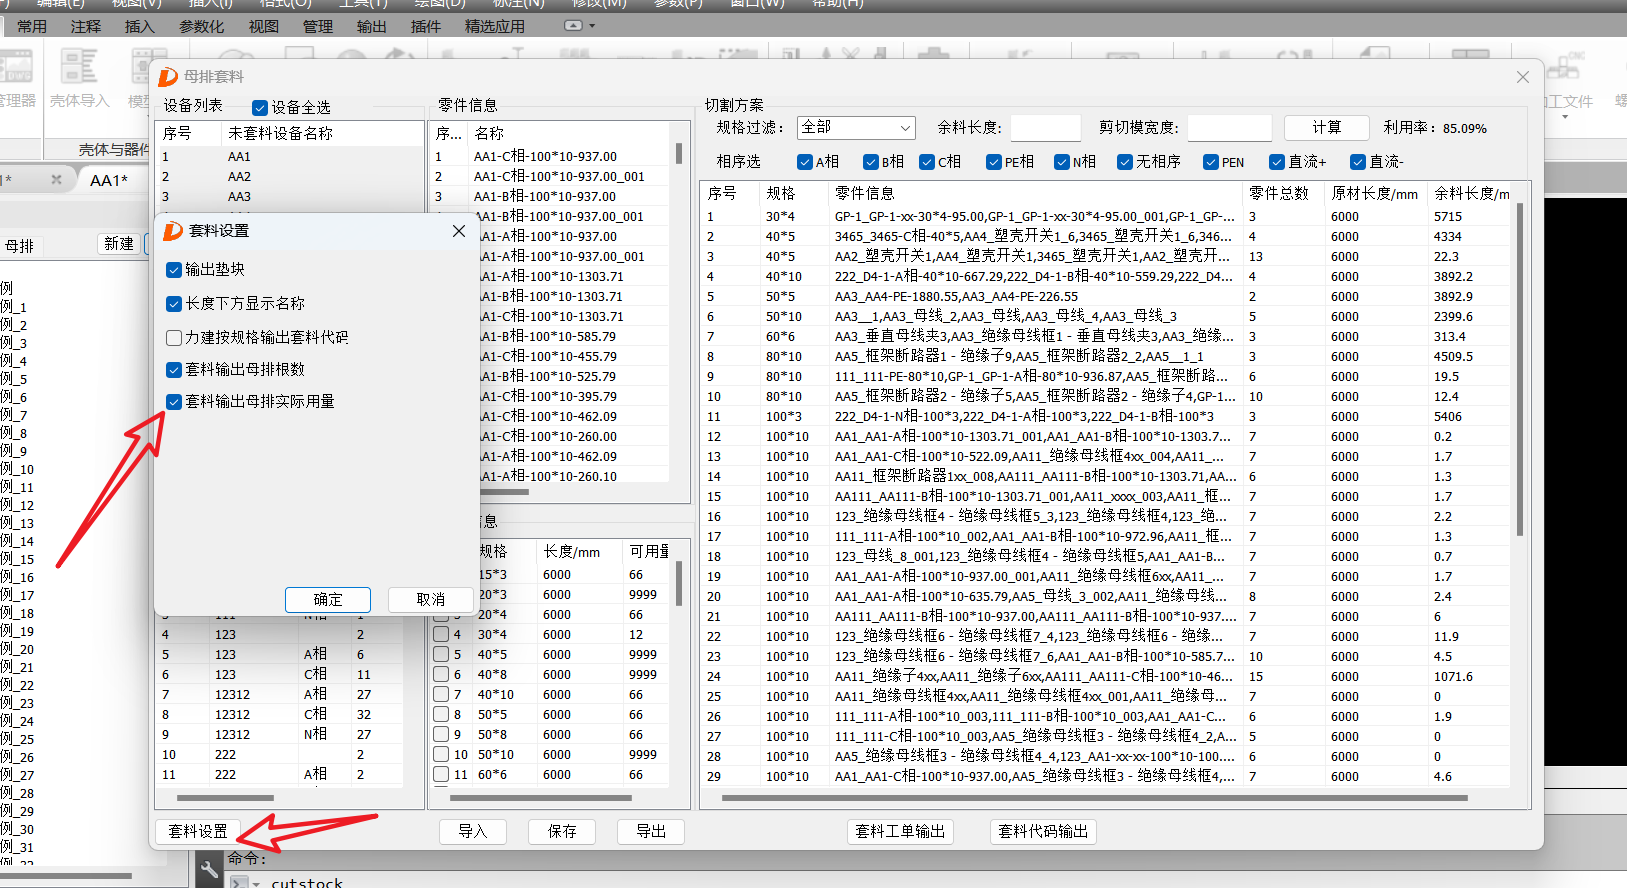
Task: Click the 保存 button
Action: (562, 832)
